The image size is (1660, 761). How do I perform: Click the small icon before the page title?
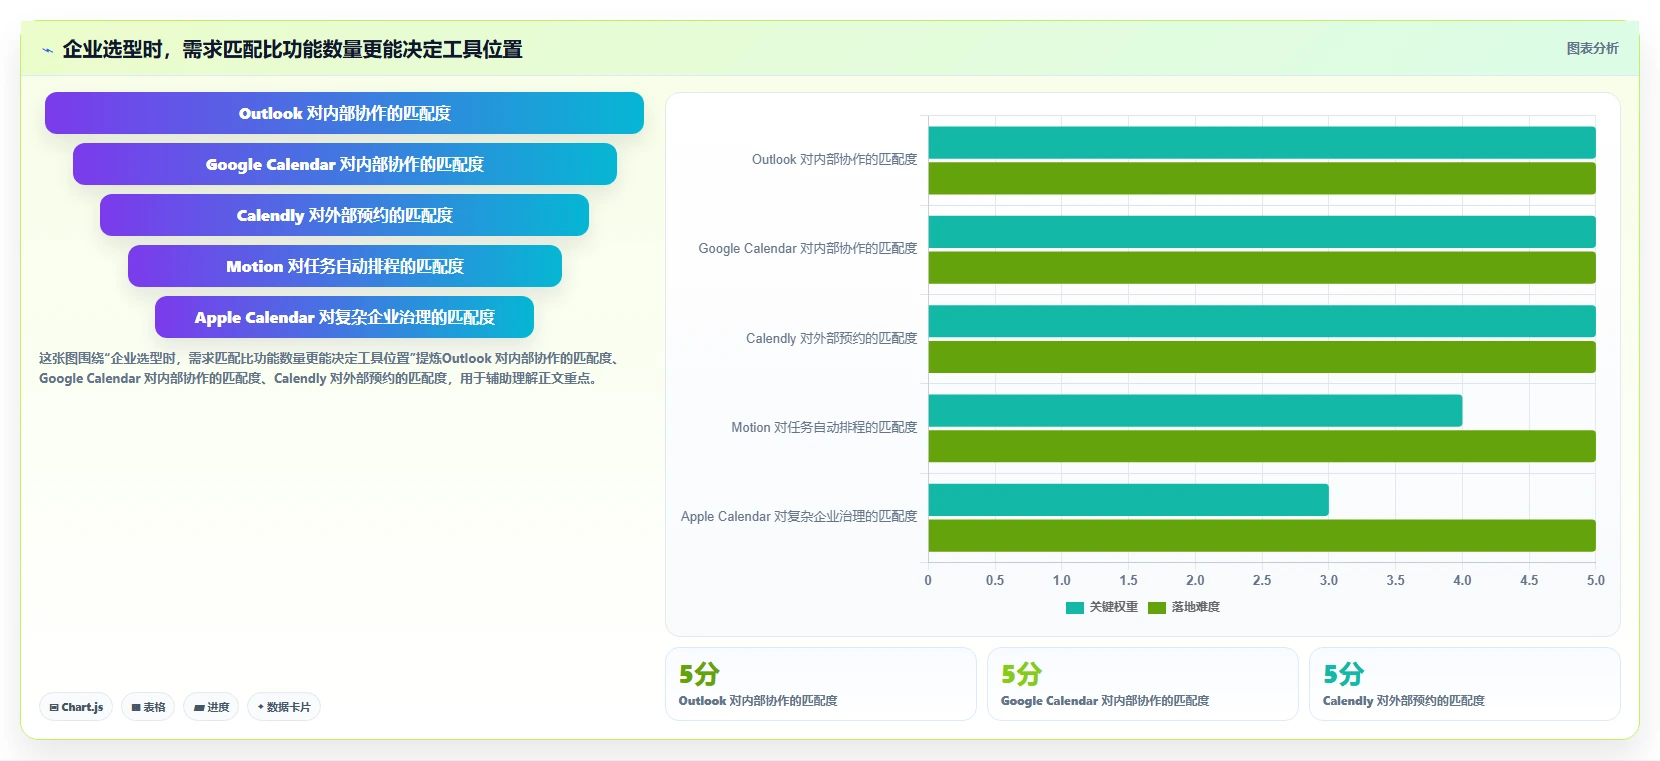(47, 50)
